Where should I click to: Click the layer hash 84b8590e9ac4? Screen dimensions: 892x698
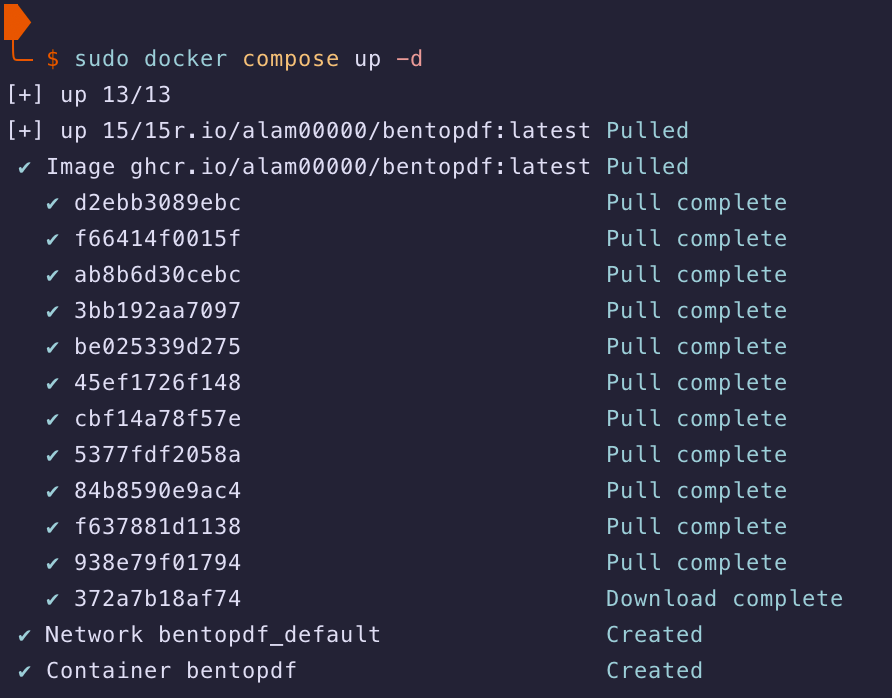157,491
